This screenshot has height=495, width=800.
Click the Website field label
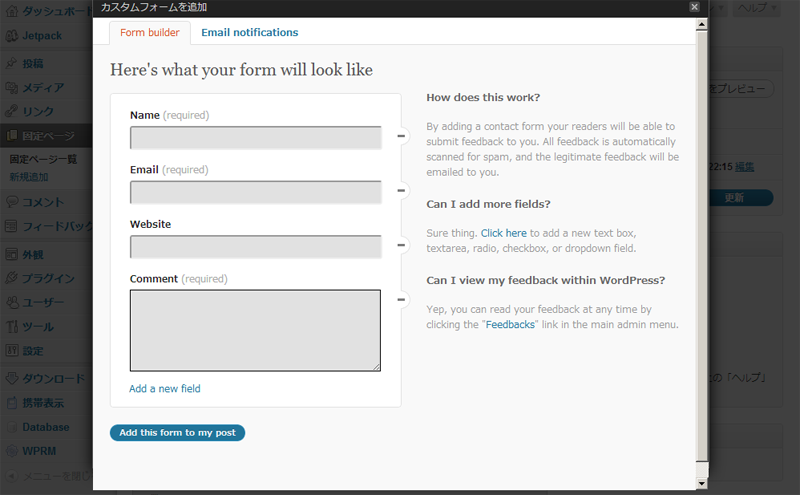pos(151,225)
